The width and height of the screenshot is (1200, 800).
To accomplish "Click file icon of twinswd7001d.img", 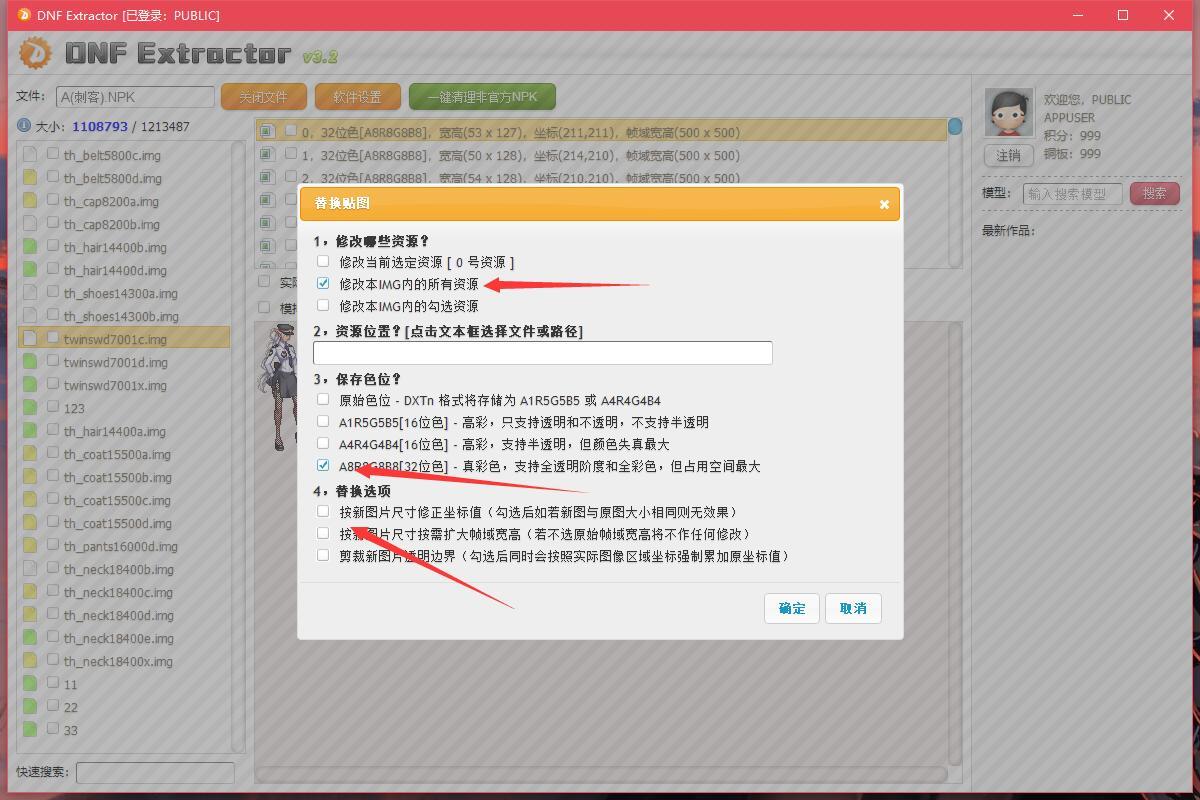I will (30, 362).
